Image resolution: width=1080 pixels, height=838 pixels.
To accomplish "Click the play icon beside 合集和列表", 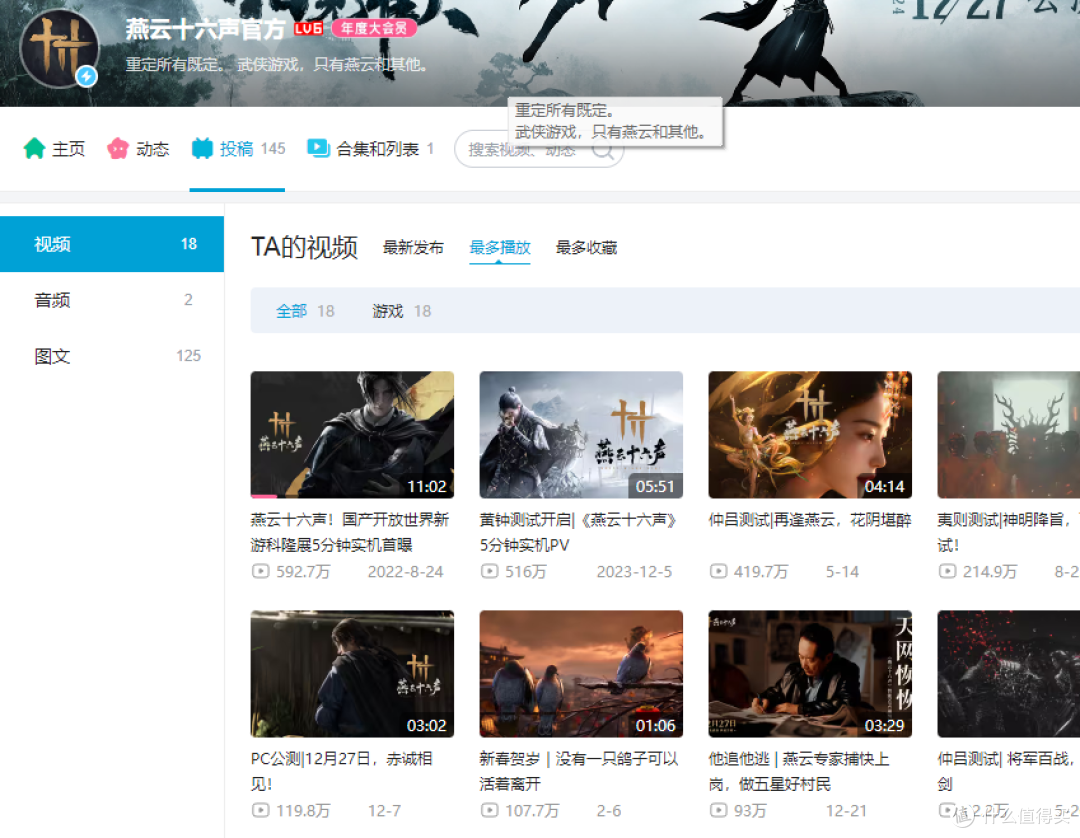I will (x=318, y=147).
